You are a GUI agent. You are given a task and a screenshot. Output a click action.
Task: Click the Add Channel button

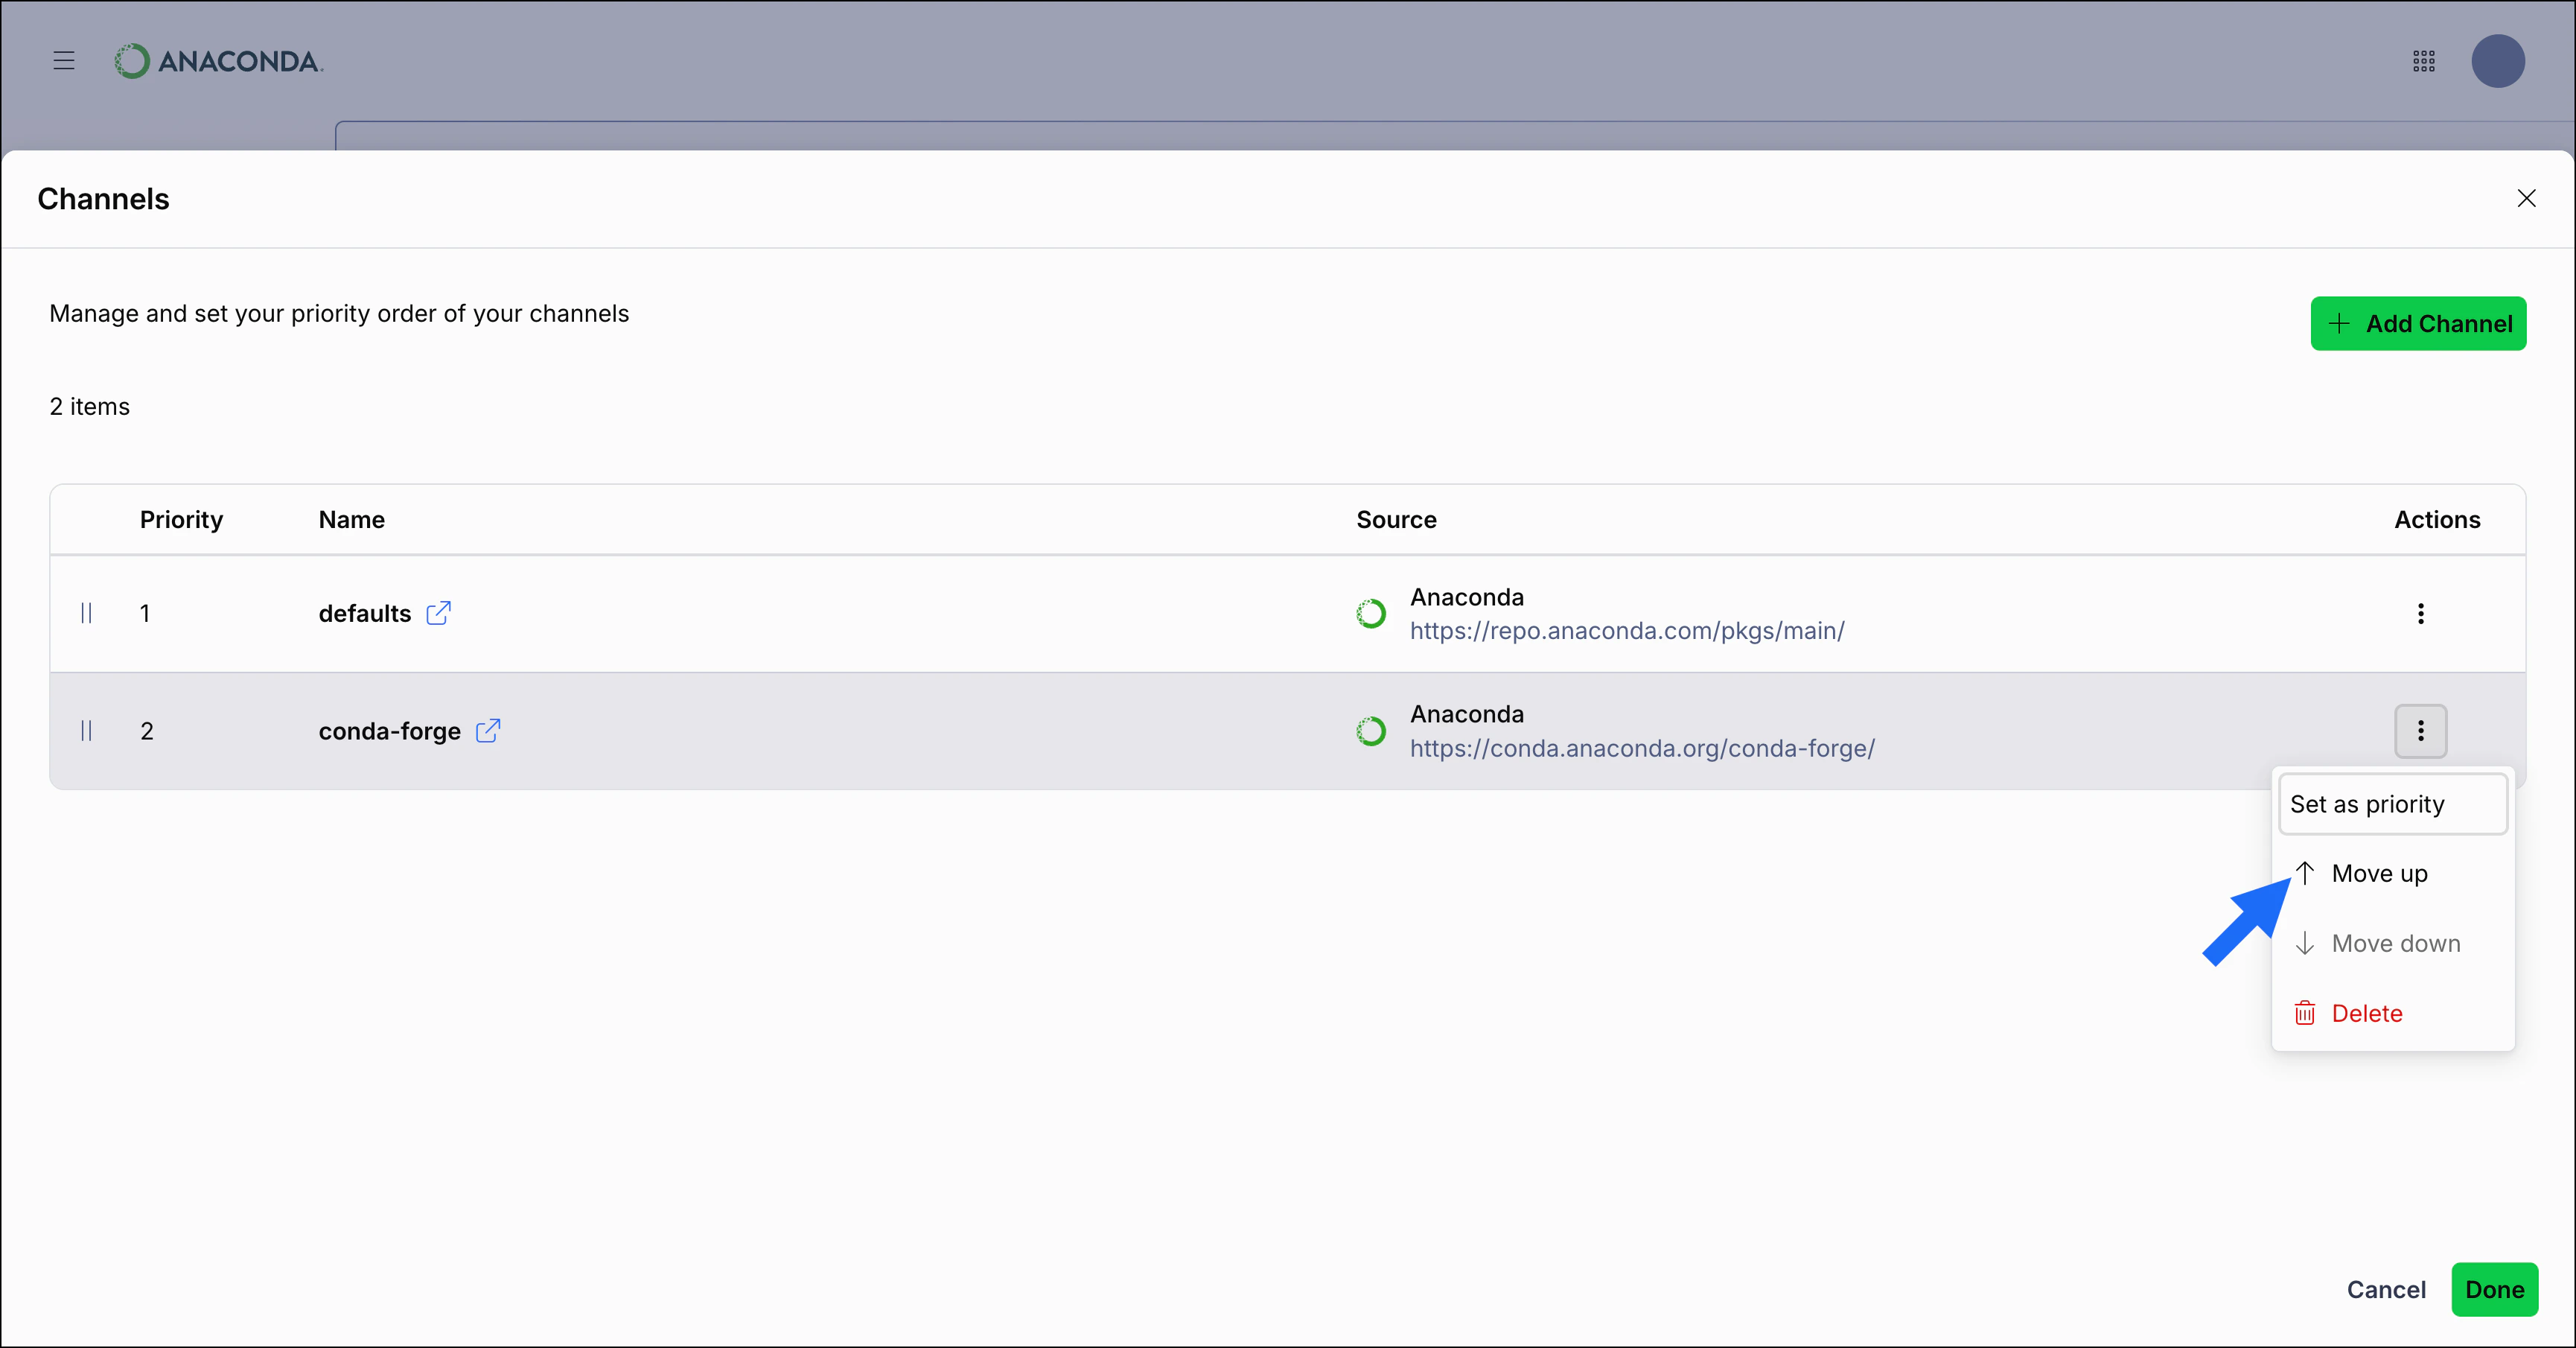[x=2418, y=323]
